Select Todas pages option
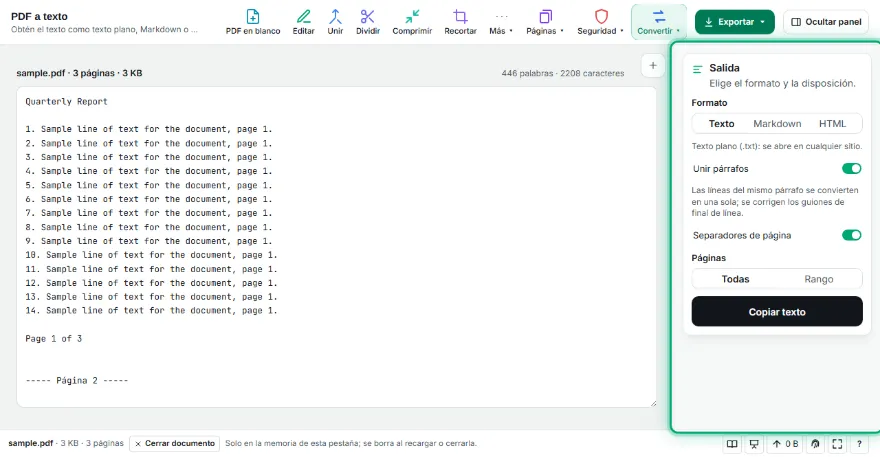Image resolution: width=880 pixels, height=457 pixels. point(735,279)
